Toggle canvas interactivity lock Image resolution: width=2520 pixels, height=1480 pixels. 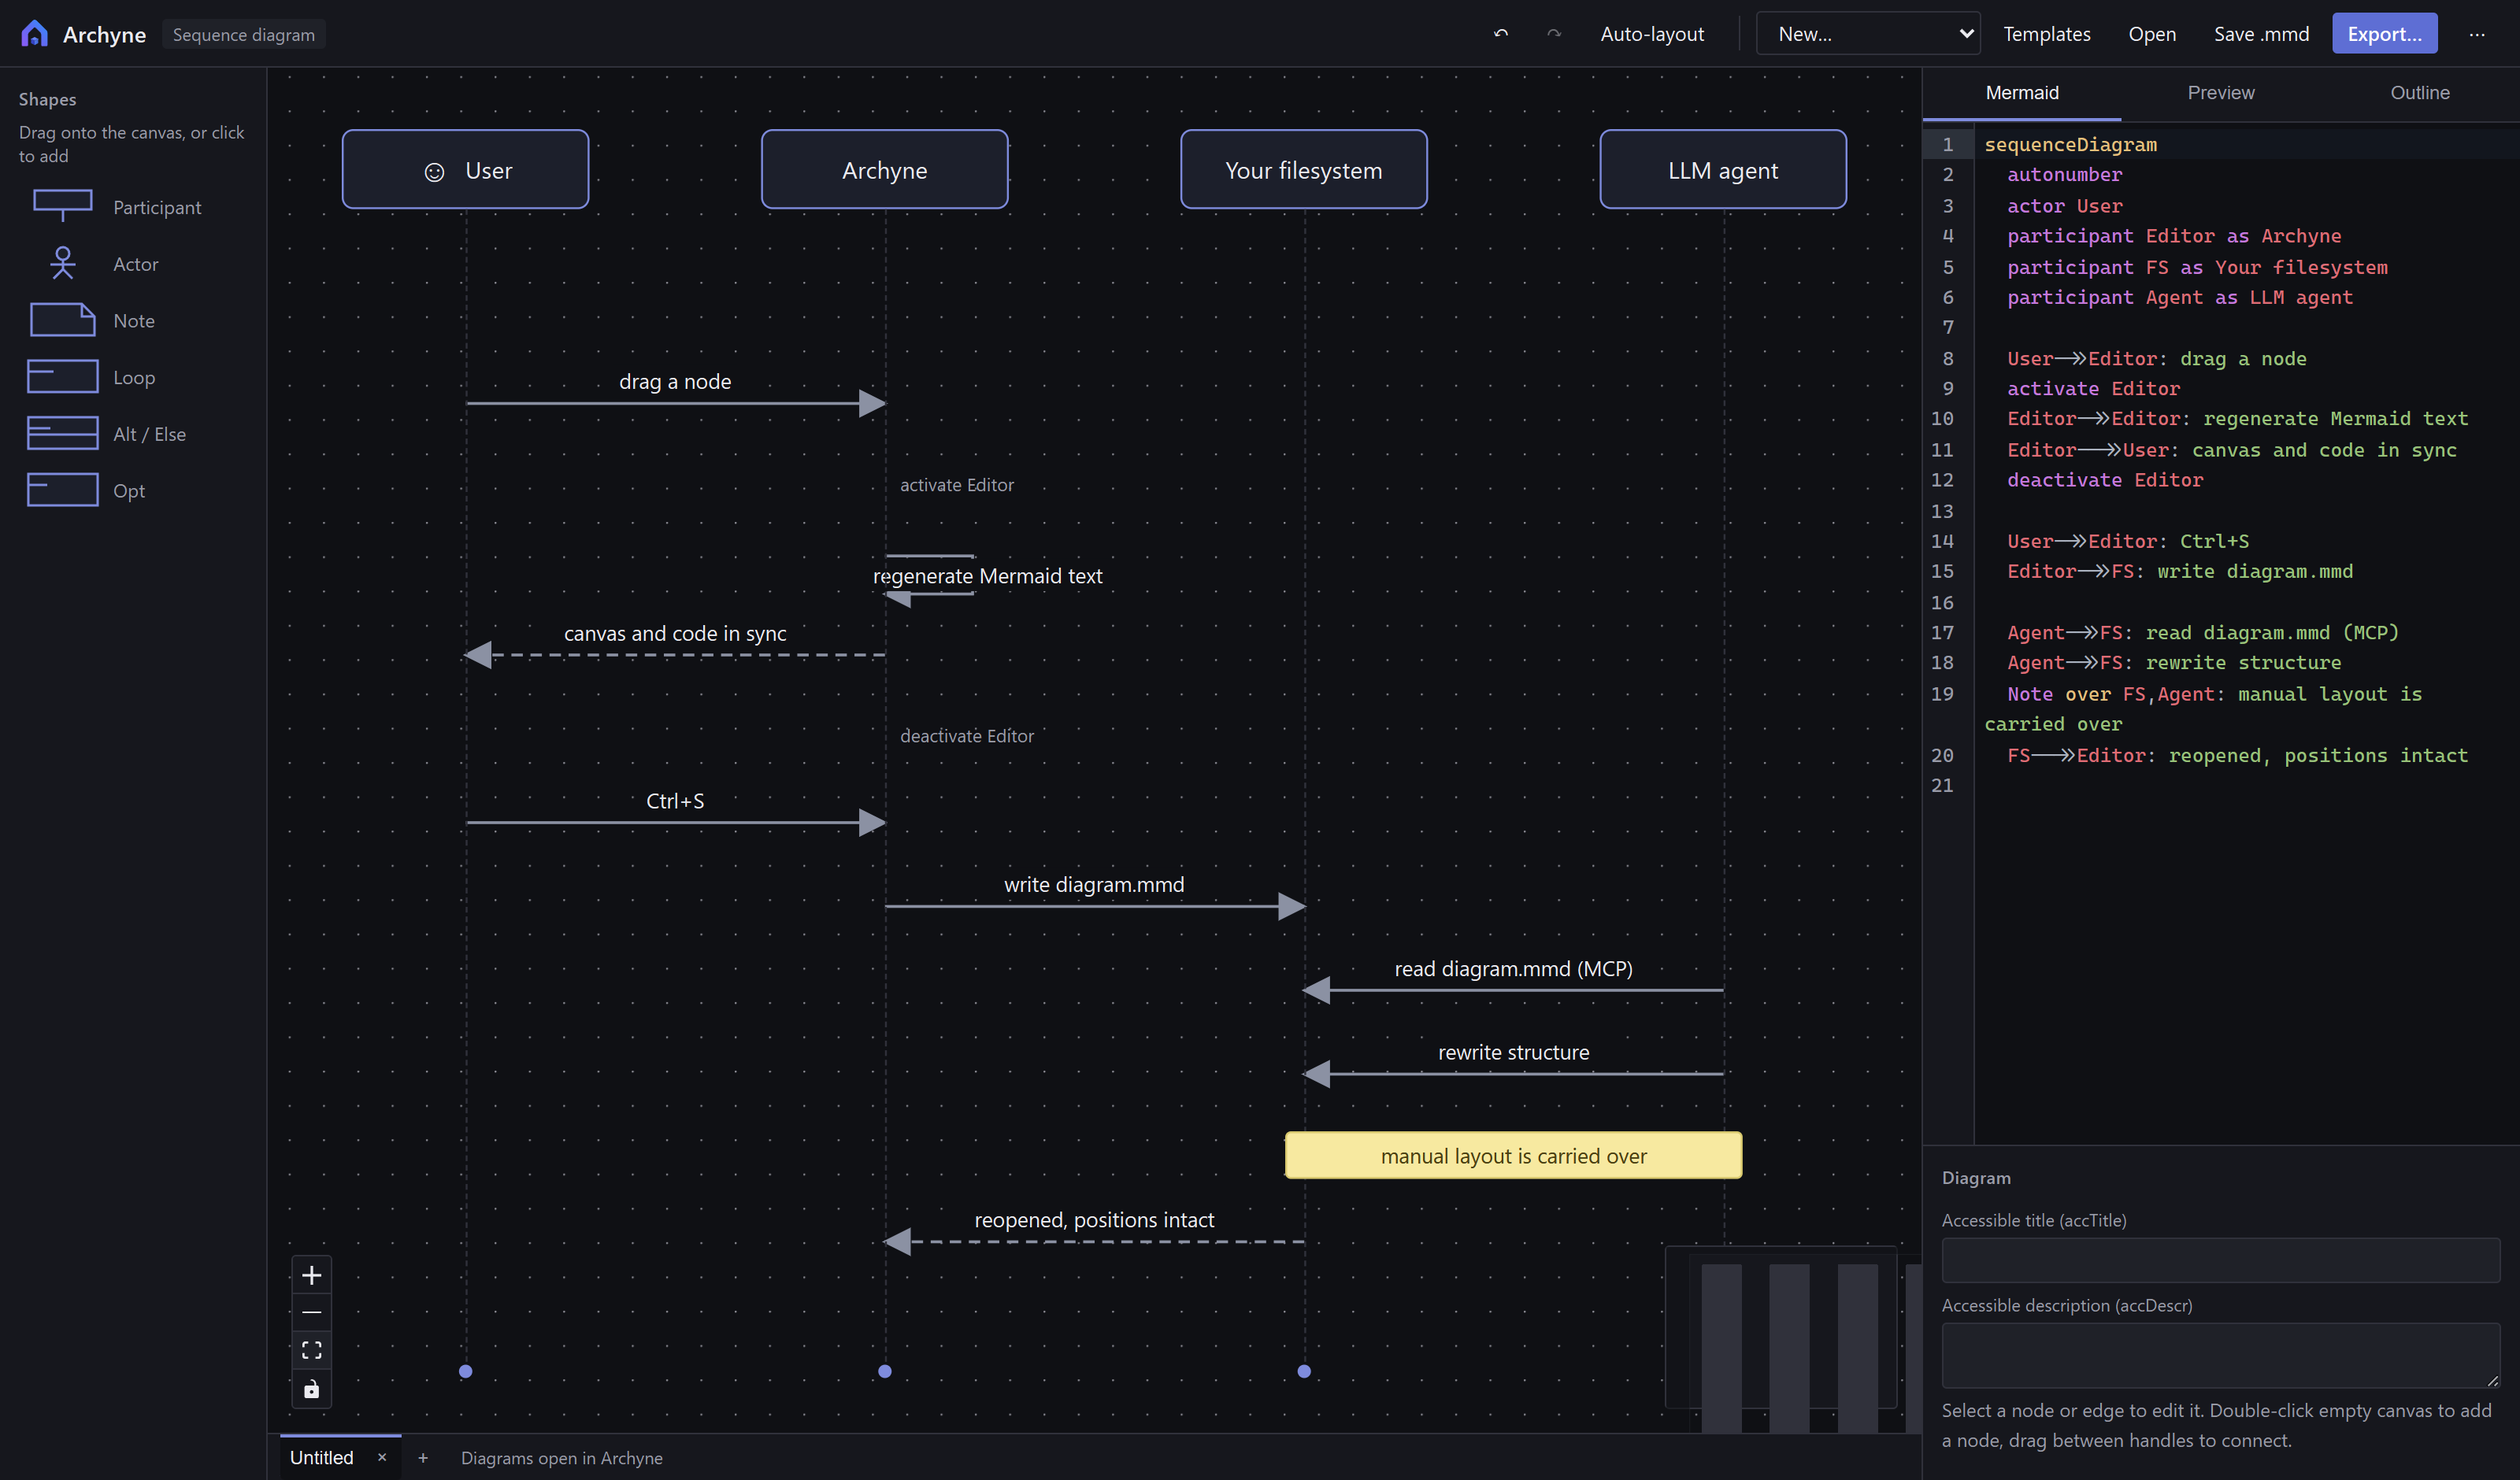pyautogui.click(x=311, y=1389)
